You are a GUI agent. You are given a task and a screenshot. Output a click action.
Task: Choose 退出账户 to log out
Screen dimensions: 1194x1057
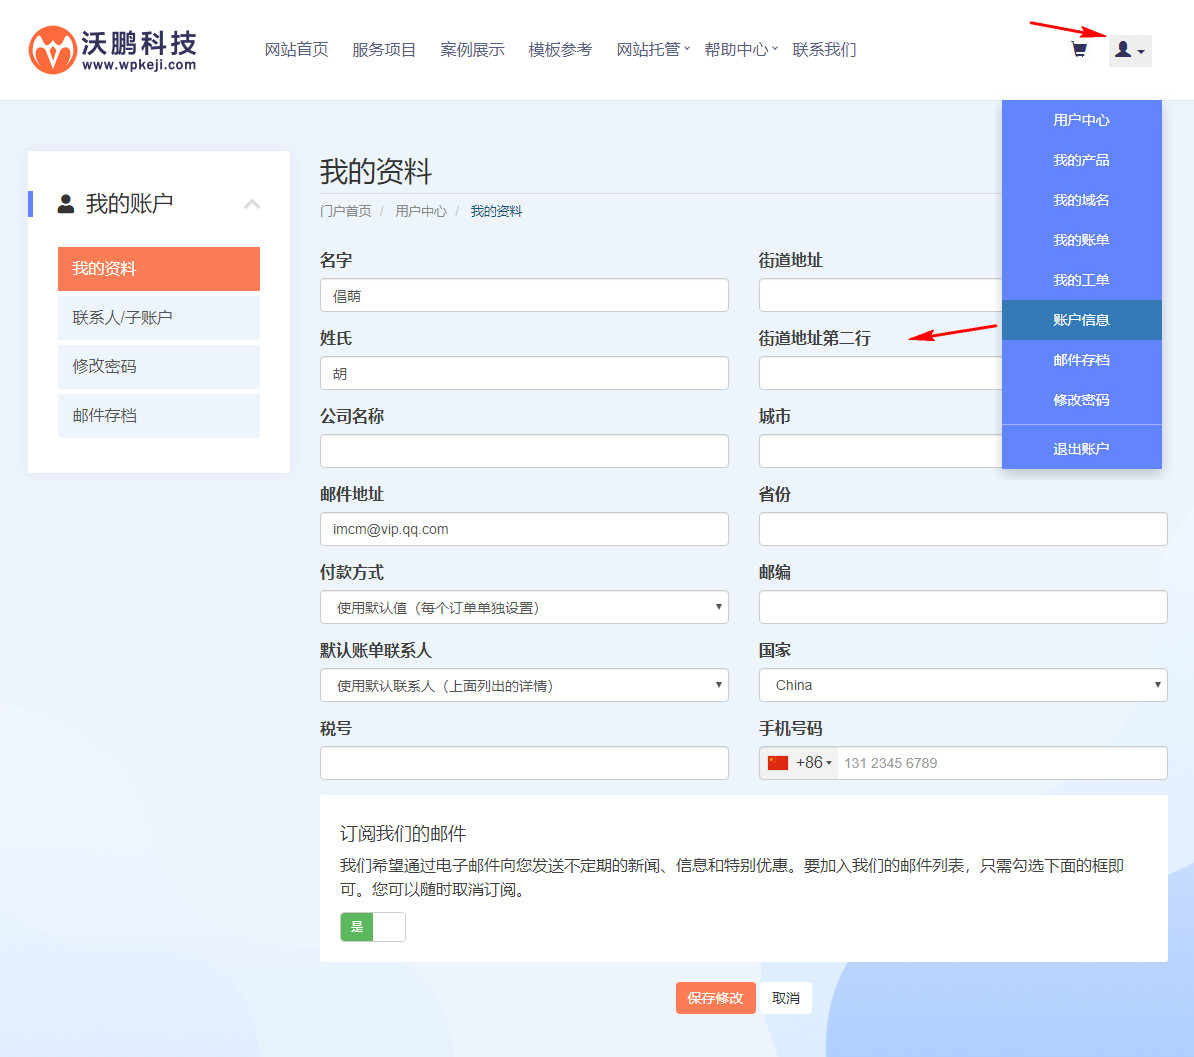pyautogui.click(x=1081, y=449)
